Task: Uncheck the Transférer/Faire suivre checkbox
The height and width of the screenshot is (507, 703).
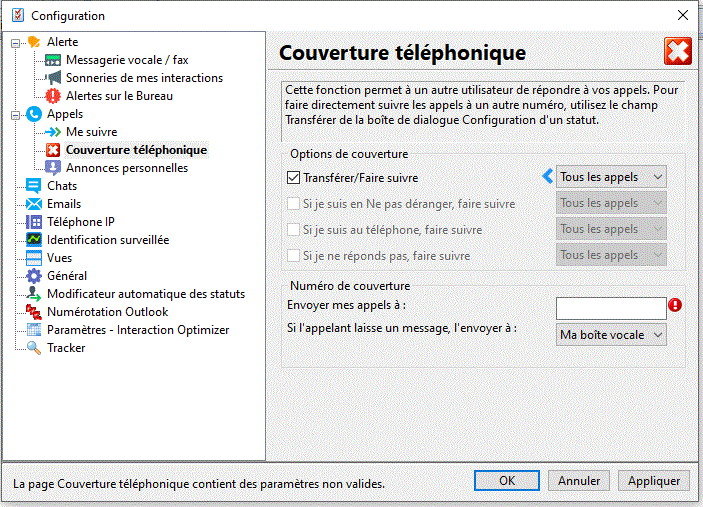Action: (x=293, y=178)
